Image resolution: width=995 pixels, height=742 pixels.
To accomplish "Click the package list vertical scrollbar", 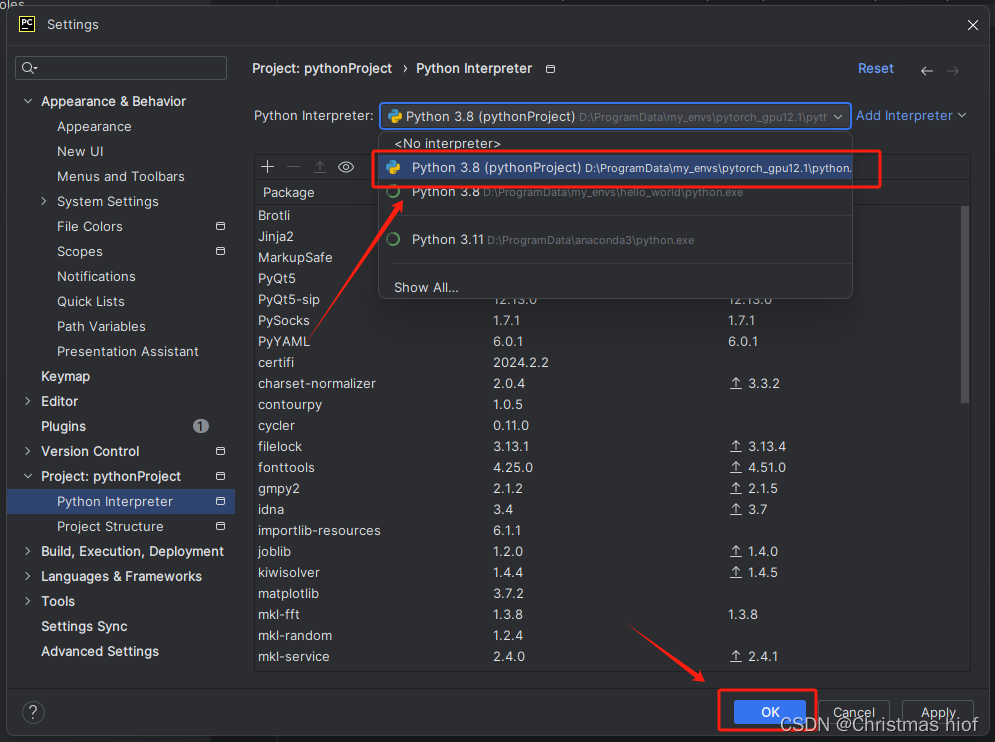I will [965, 305].
